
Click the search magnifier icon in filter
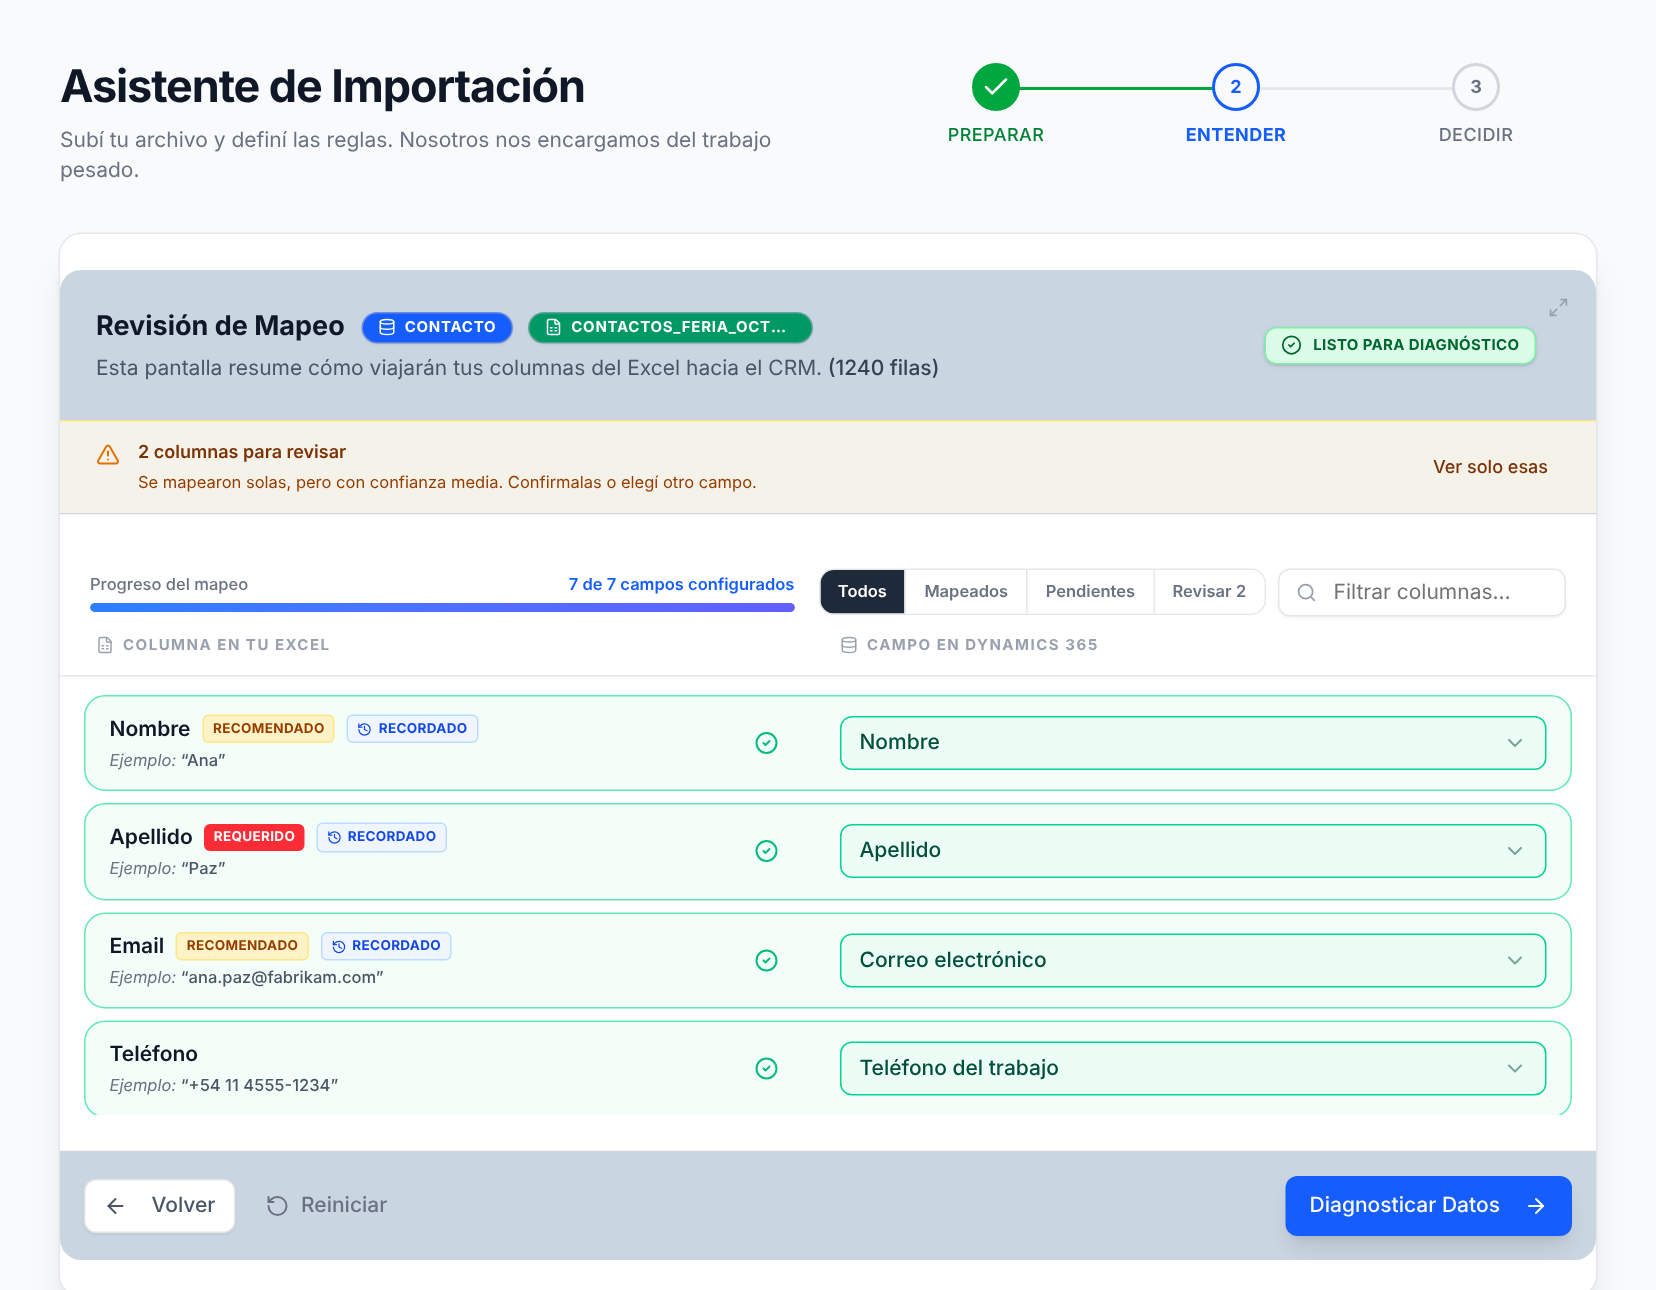[1306, 593]
